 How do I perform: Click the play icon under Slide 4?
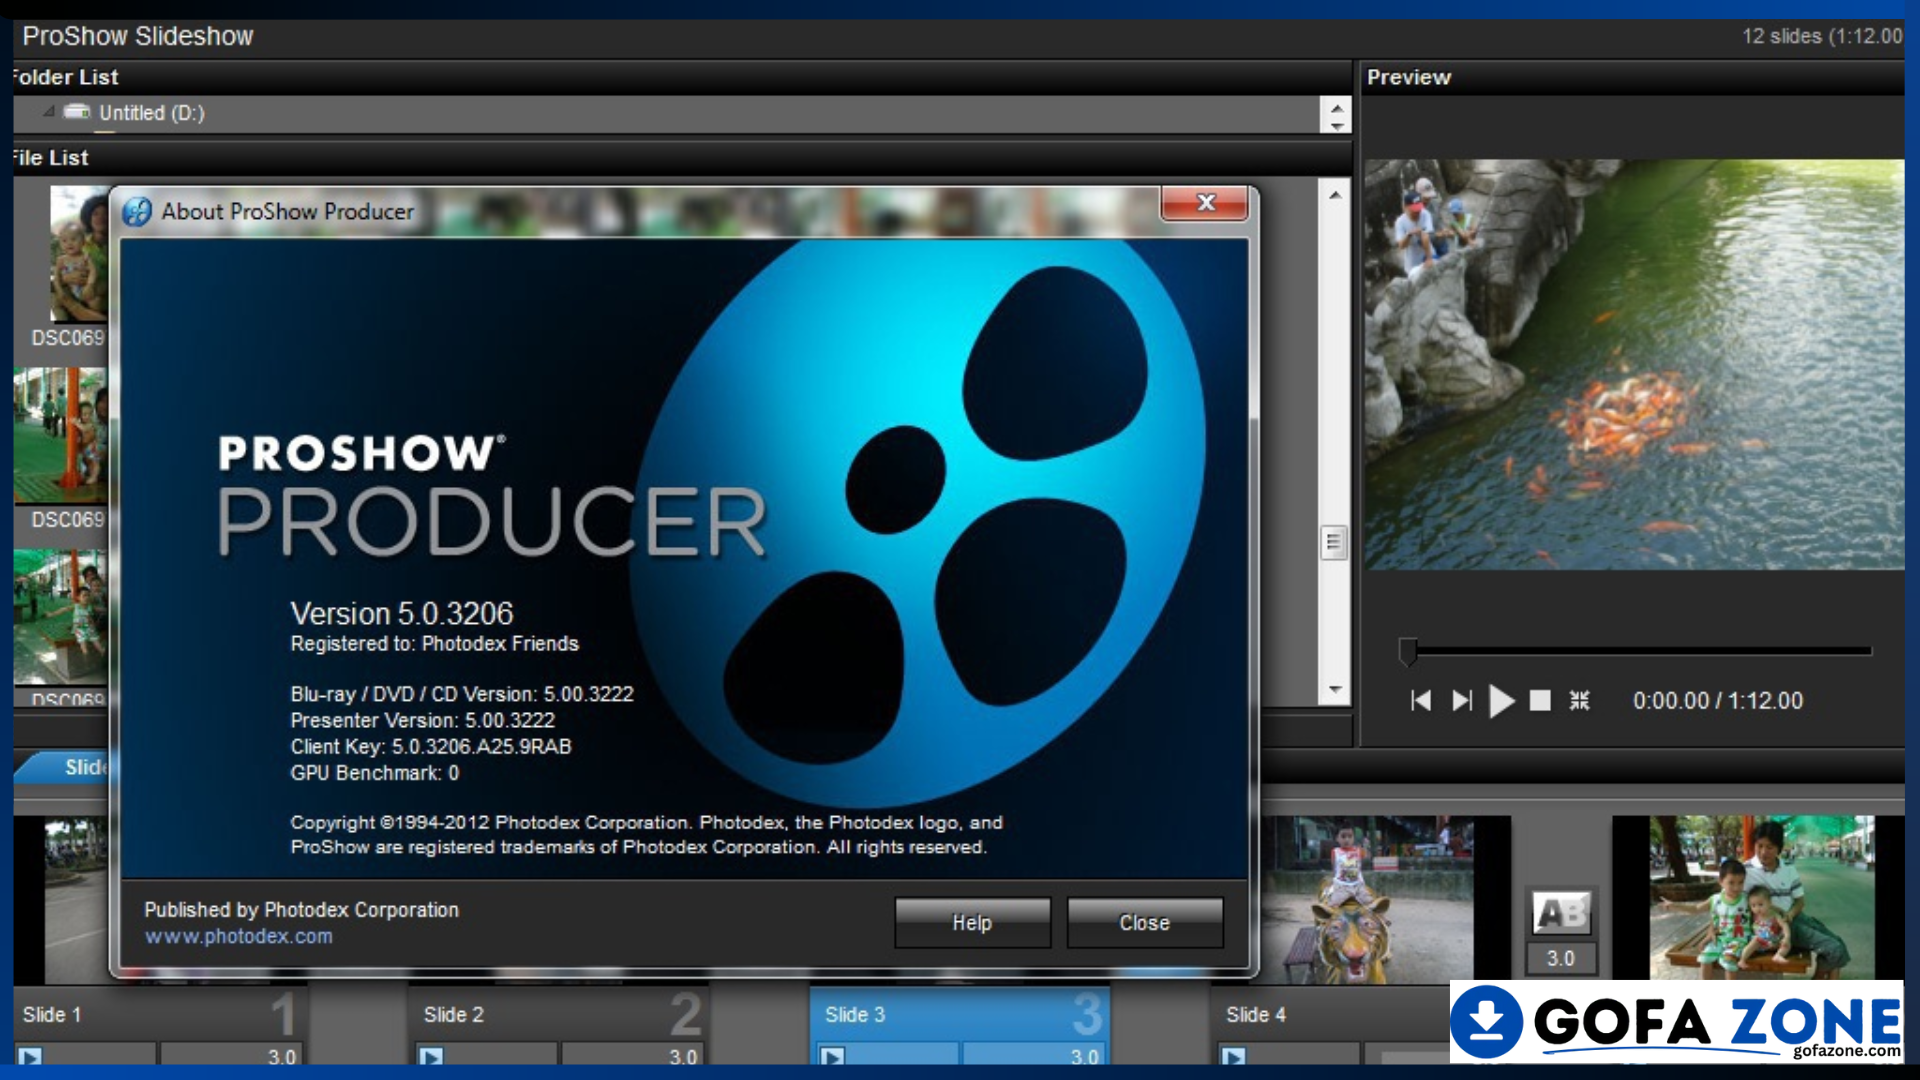pyautogui.click(x=1234, y=1056)
